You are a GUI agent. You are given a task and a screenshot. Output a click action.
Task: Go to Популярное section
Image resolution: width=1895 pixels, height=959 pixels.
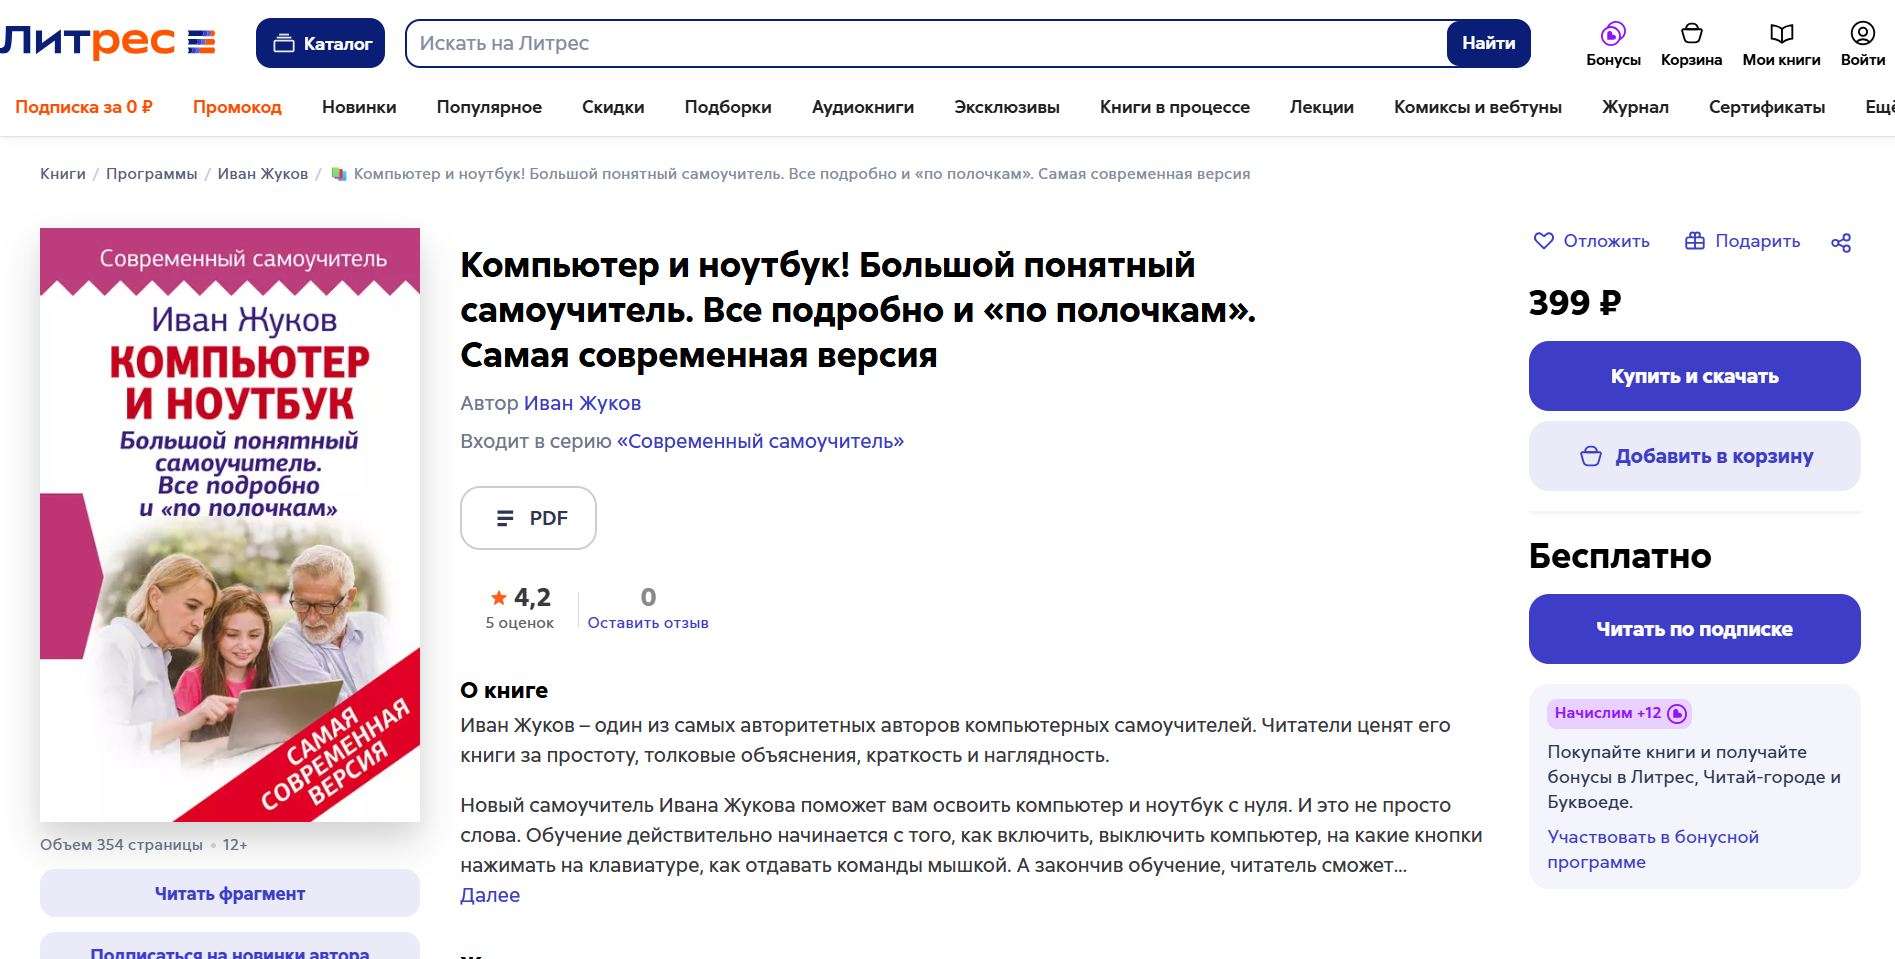(x=489, y=107)
